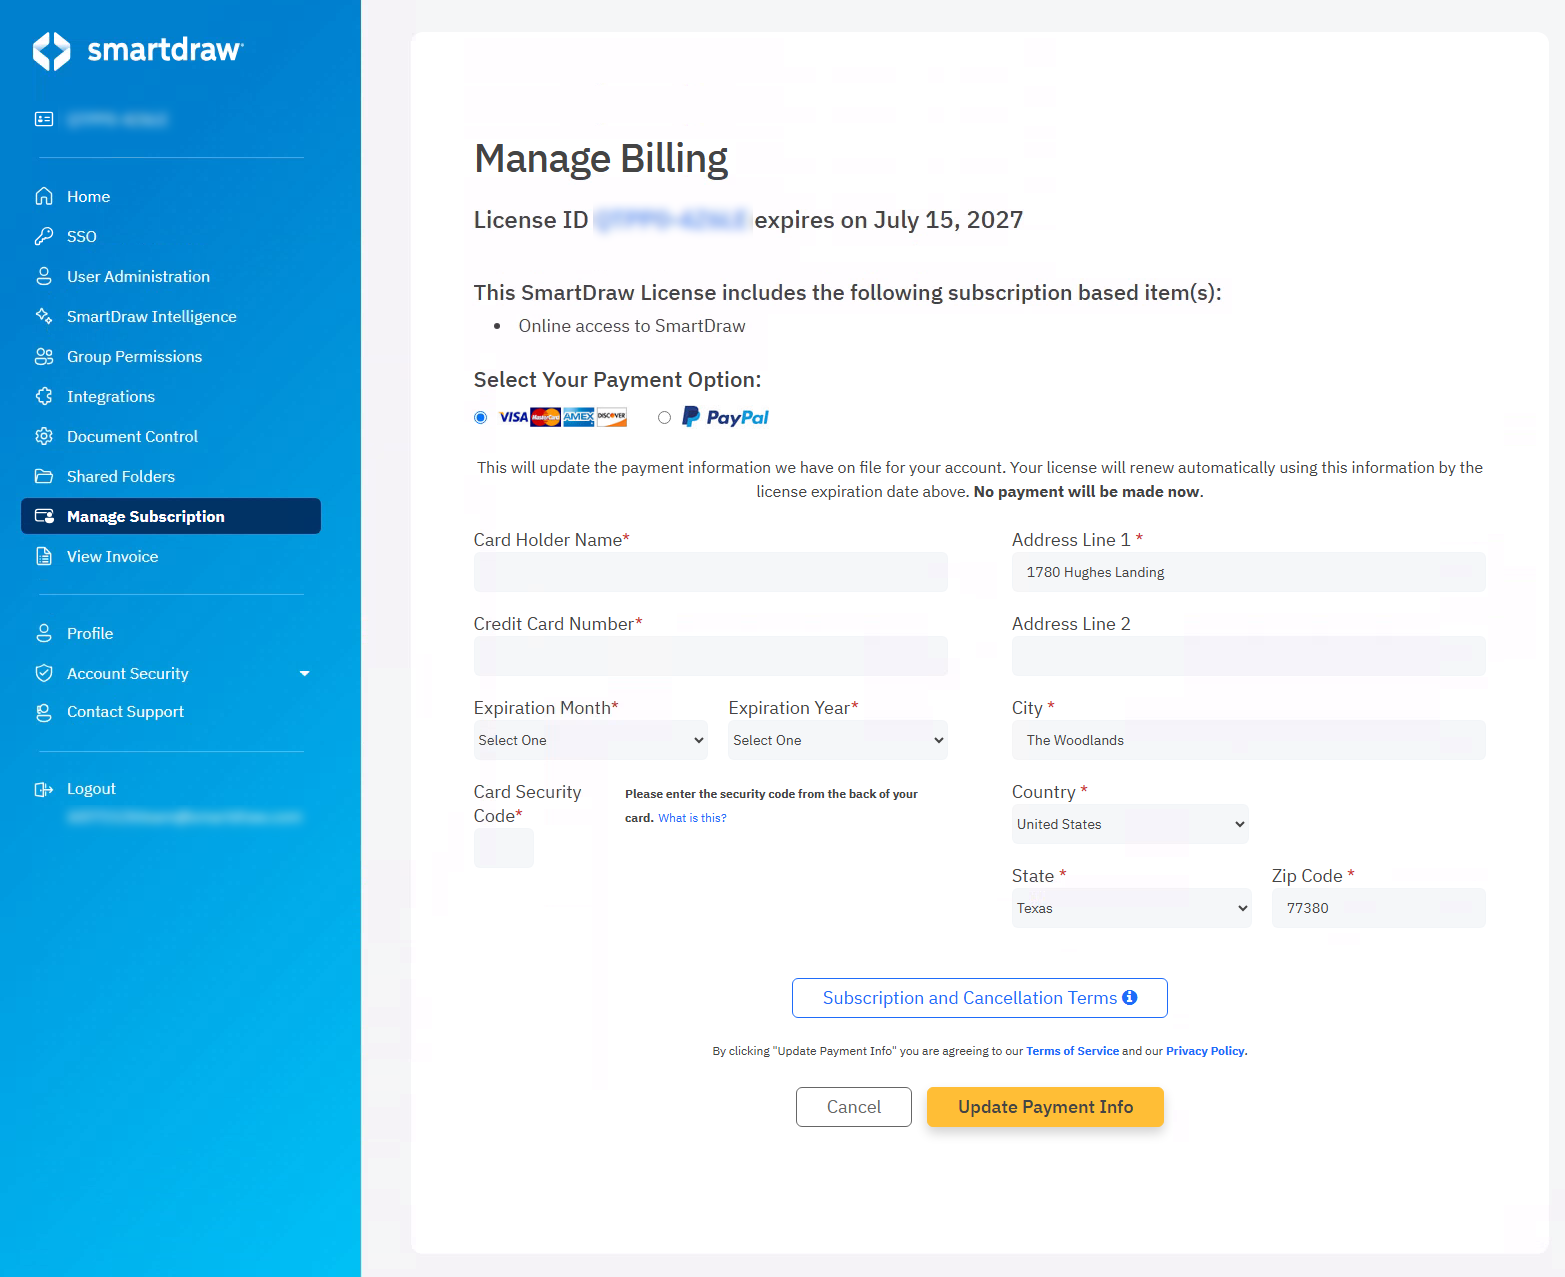Screen dimensions: 1565x1277
Task: Click the Update Payment Info button
Action: point(1045,1107)
